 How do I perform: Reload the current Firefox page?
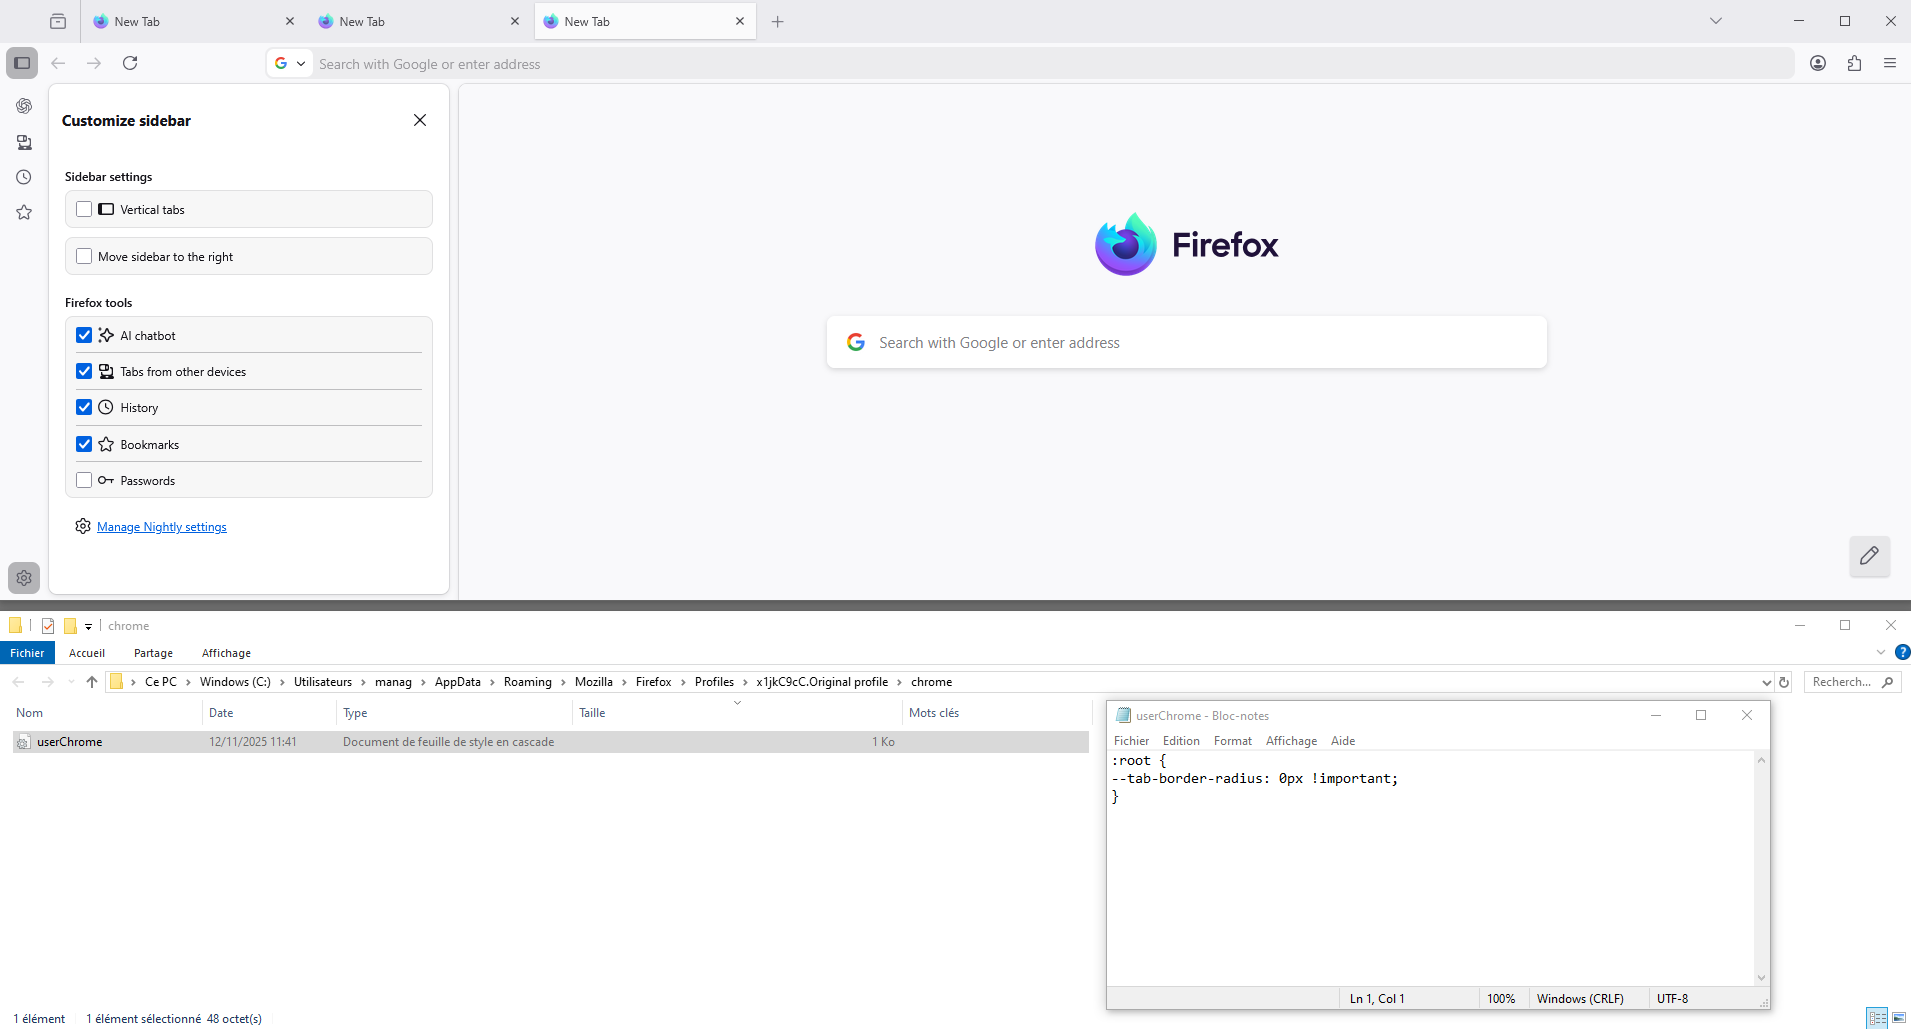pos(130,63)
